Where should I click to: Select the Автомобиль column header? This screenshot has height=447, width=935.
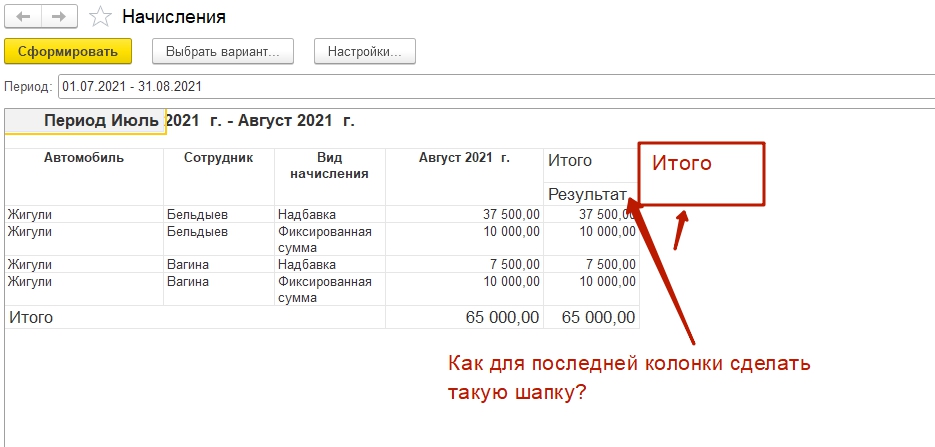[84, 158]
